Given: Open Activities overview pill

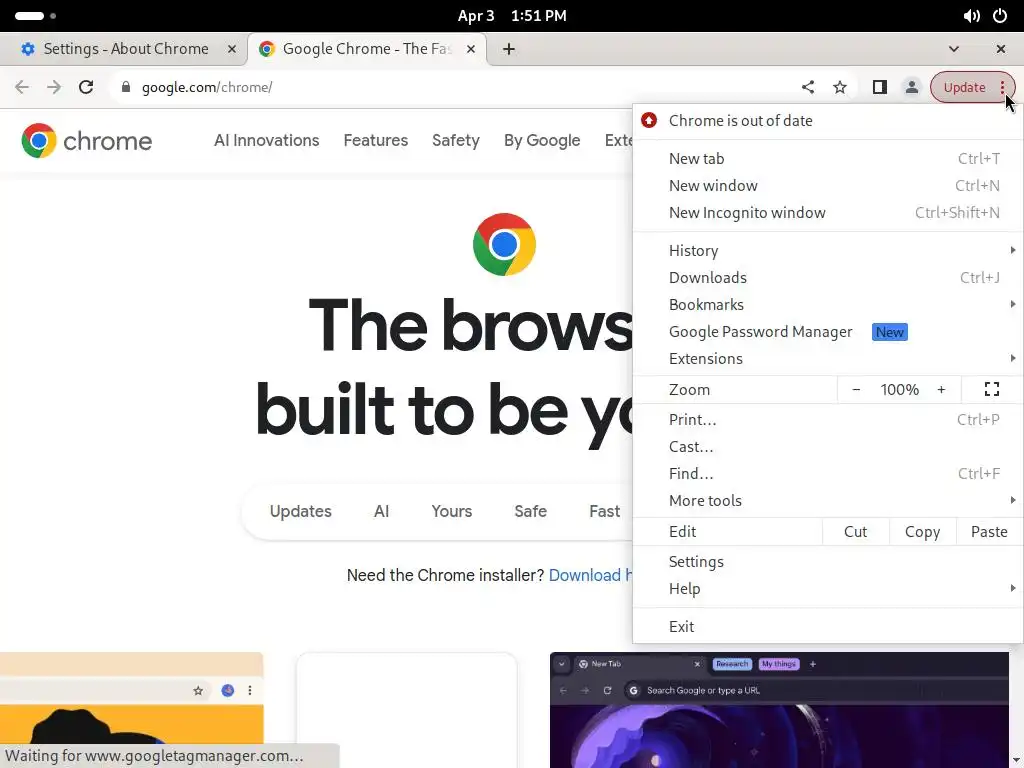Looking at the screenshot, I should coord(35,16).
